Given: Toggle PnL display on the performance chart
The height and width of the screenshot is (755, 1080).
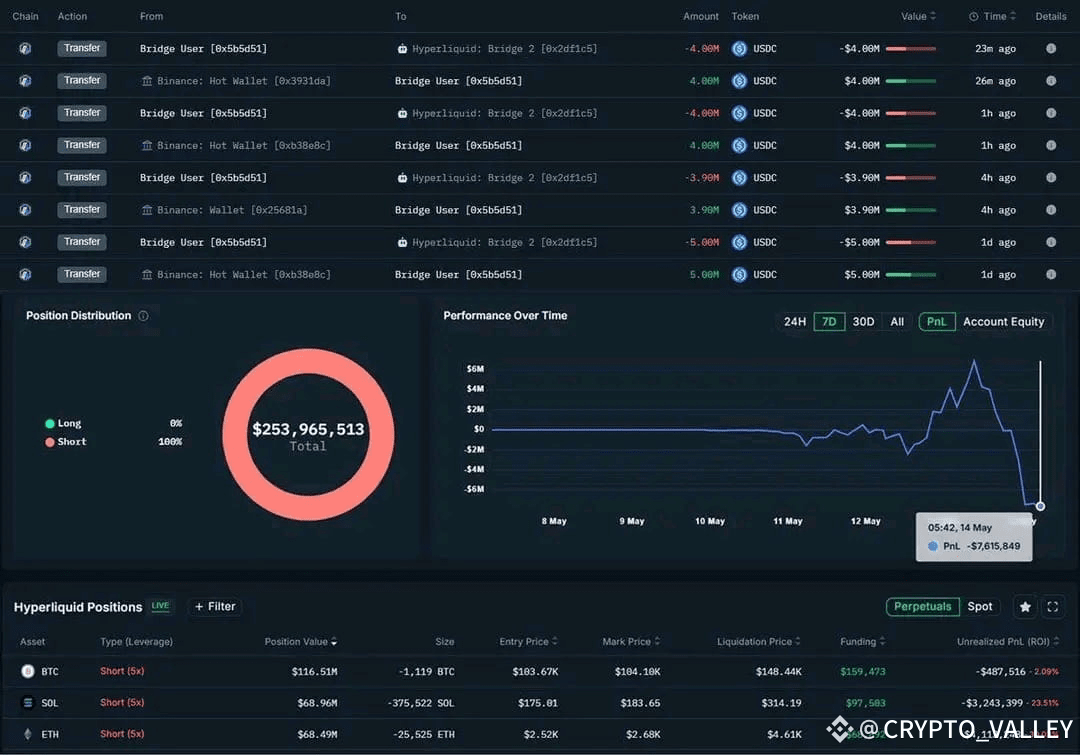Looking at the screenshot, I should (x=937, y=321).
